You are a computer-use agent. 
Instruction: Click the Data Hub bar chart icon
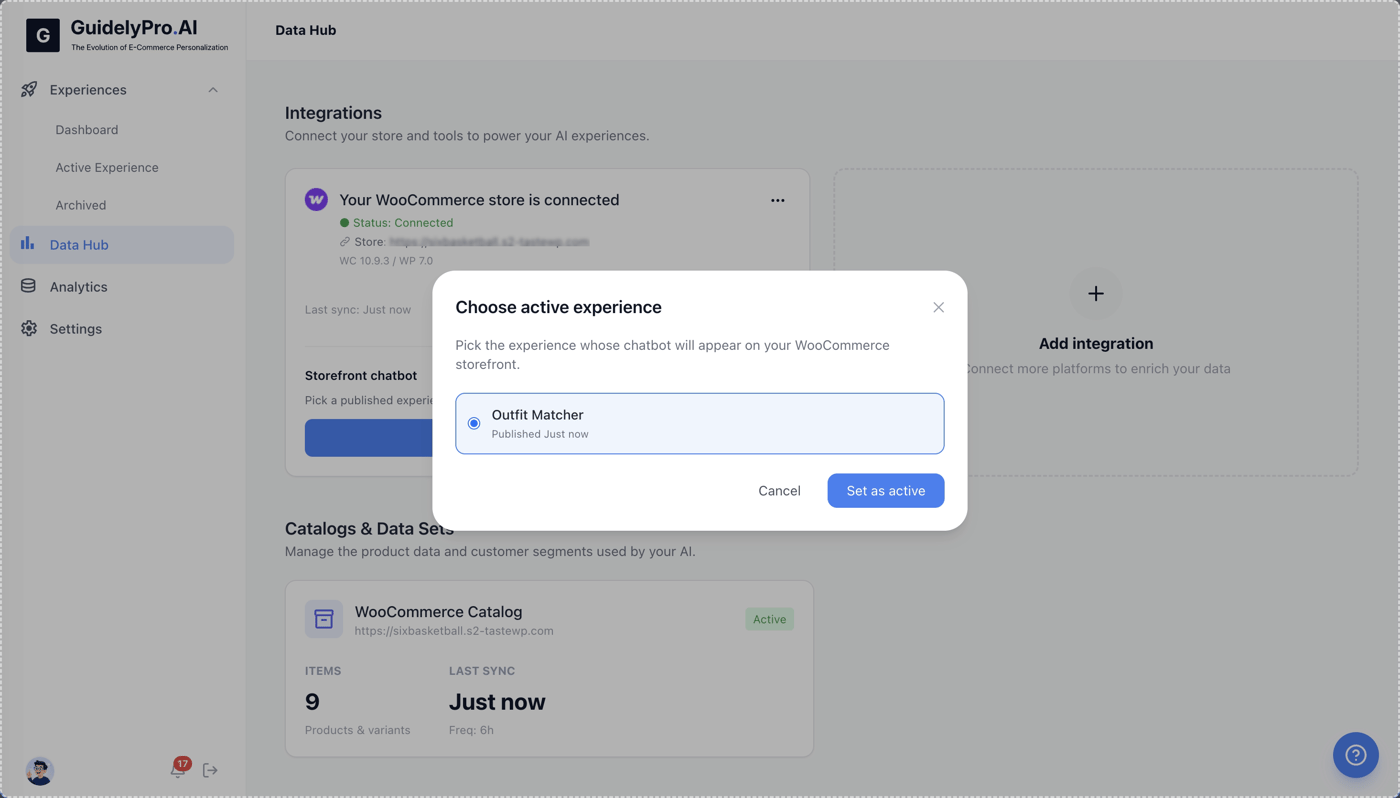coord(28,244)
